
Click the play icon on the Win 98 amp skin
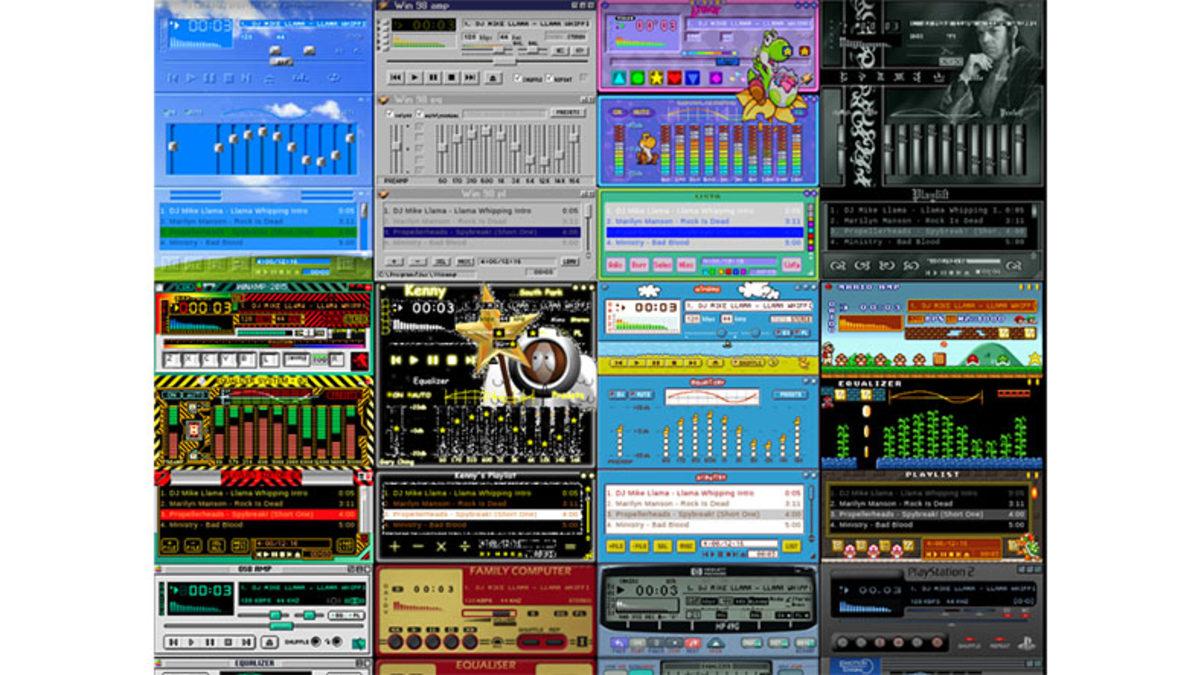(414, 78)
